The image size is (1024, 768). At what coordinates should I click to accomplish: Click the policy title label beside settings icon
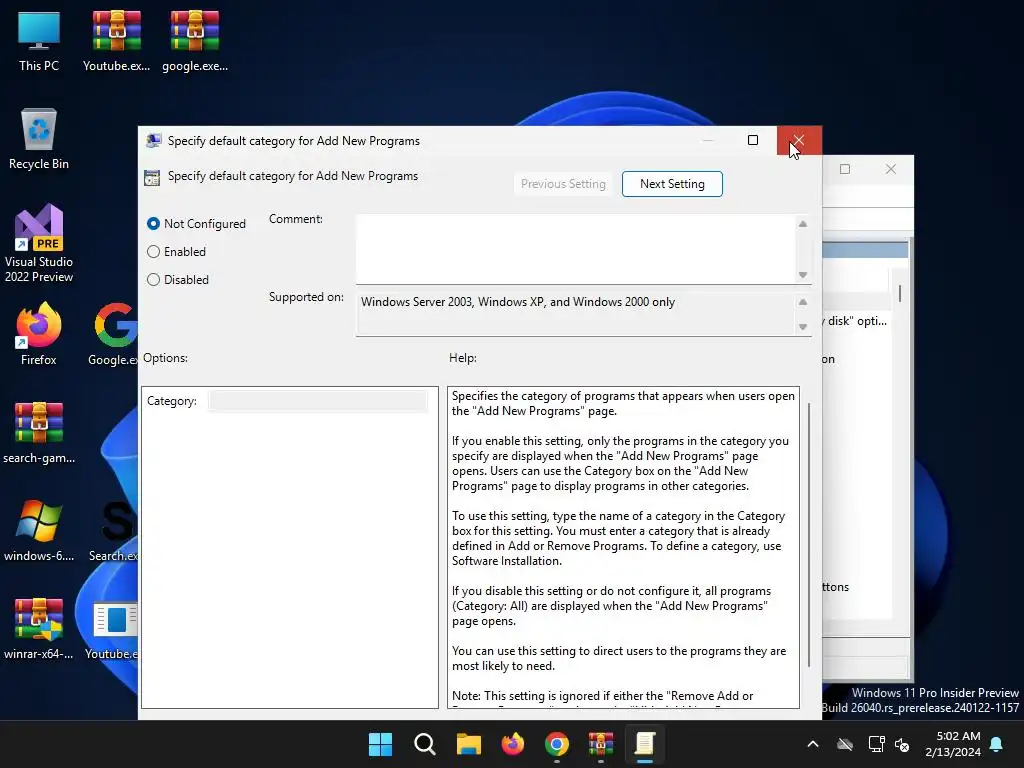tap(293, 176)
